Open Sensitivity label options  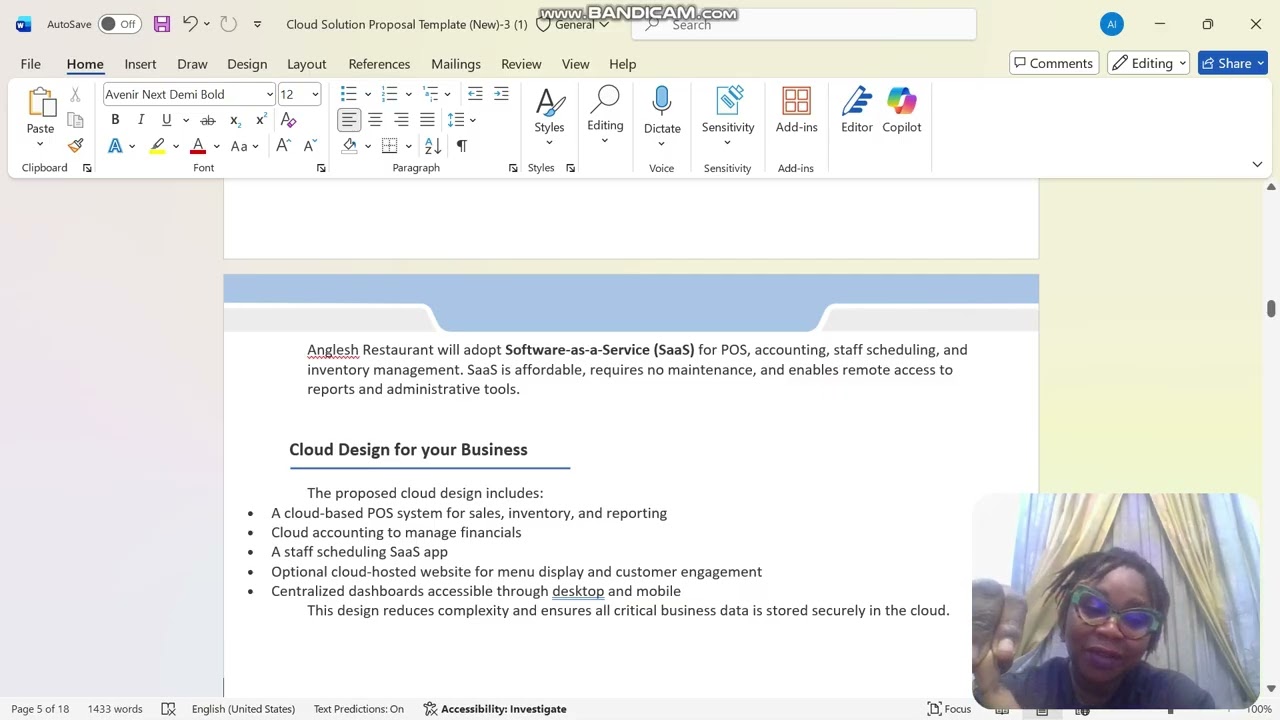point(728,116)
